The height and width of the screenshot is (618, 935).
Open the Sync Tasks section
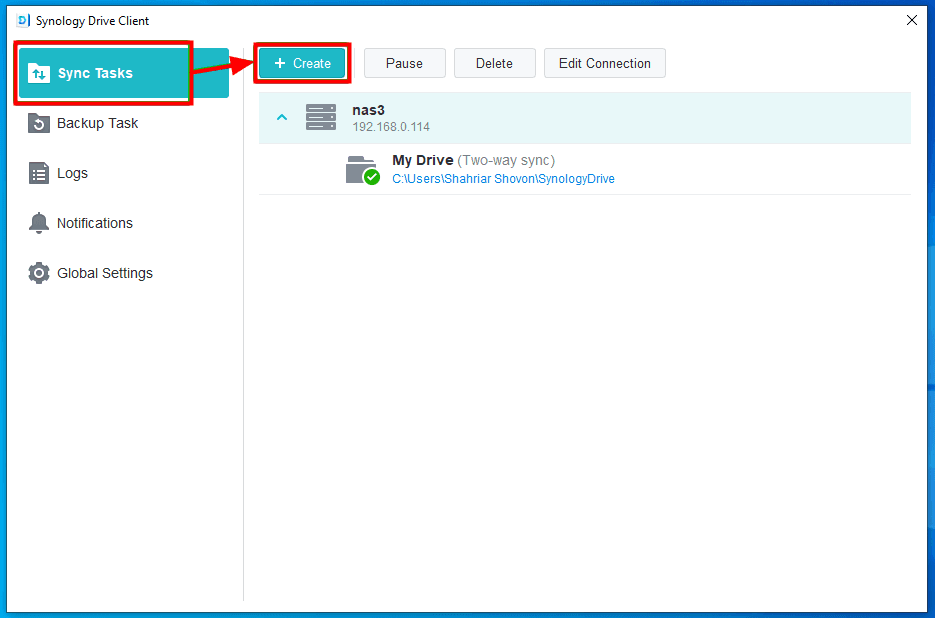coord(123,73)
